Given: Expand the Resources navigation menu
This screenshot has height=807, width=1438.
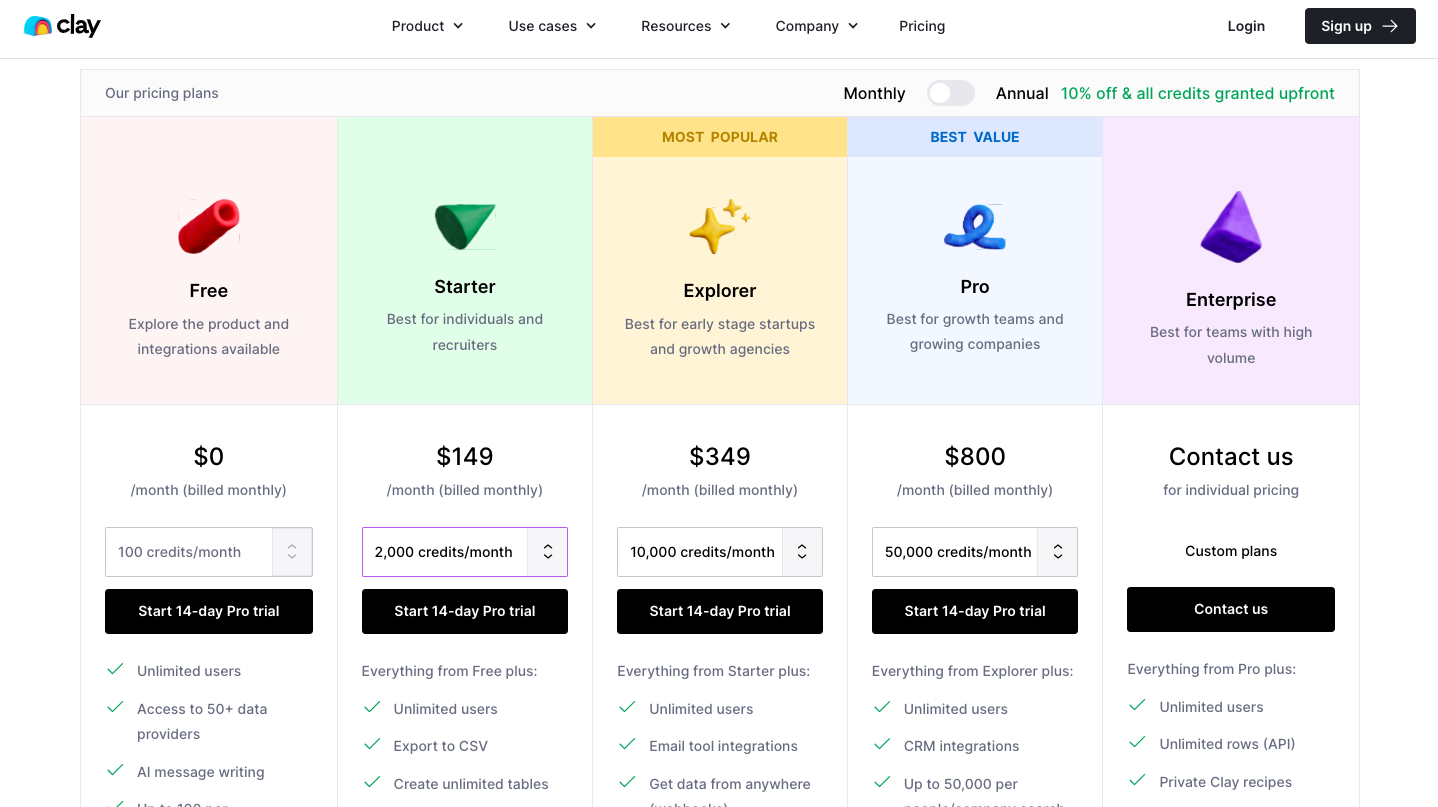Looking at the screenshot, I should pyautogui.click(x=686, y=26).
